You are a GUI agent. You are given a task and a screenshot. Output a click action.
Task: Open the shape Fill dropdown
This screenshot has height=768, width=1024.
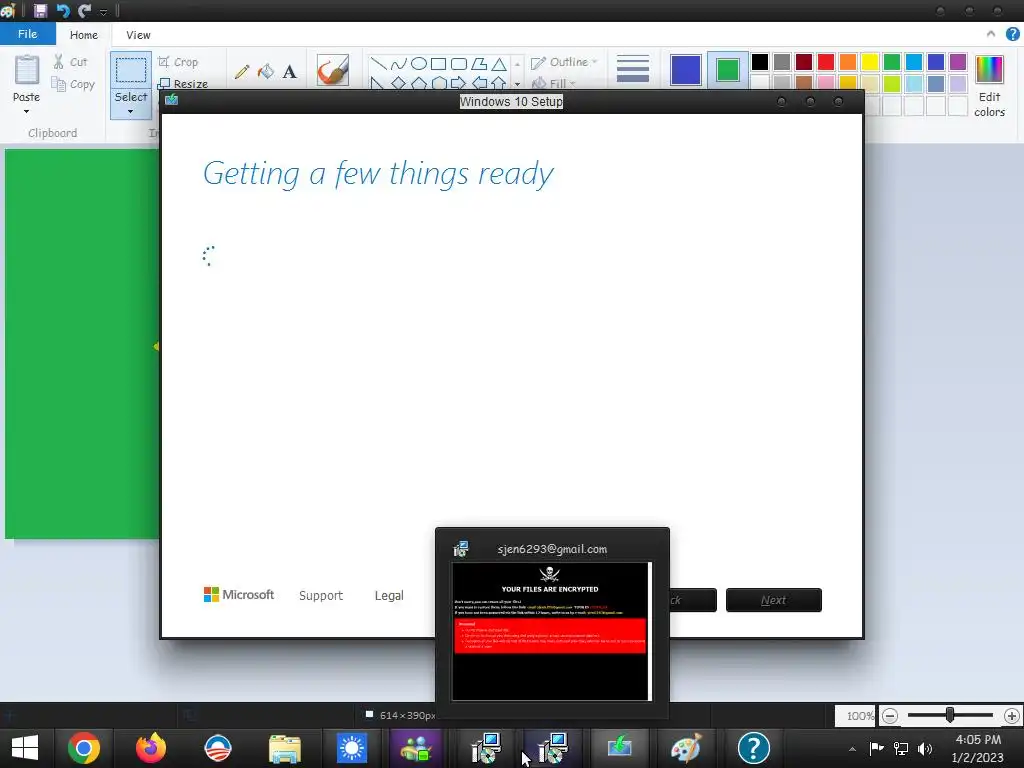coord(554,84)
